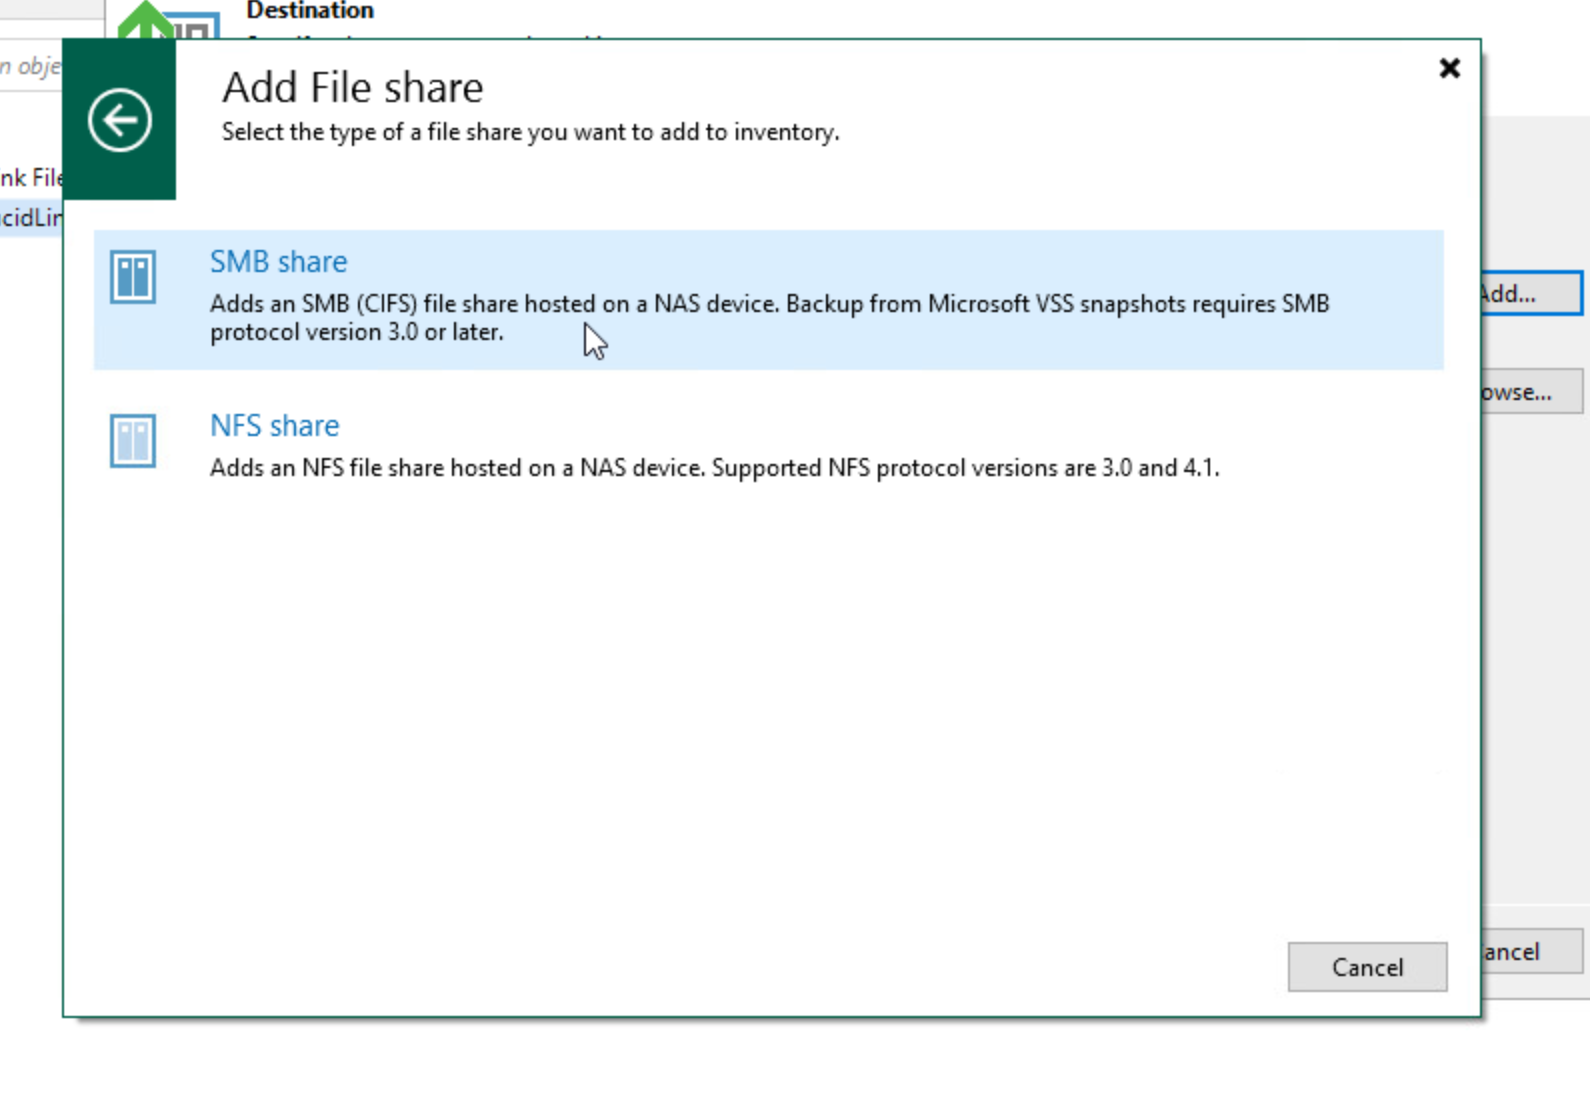Click the Destination heading at the top
The height and width of the screenshot is (1096, 1590).
tap(310, 11)
